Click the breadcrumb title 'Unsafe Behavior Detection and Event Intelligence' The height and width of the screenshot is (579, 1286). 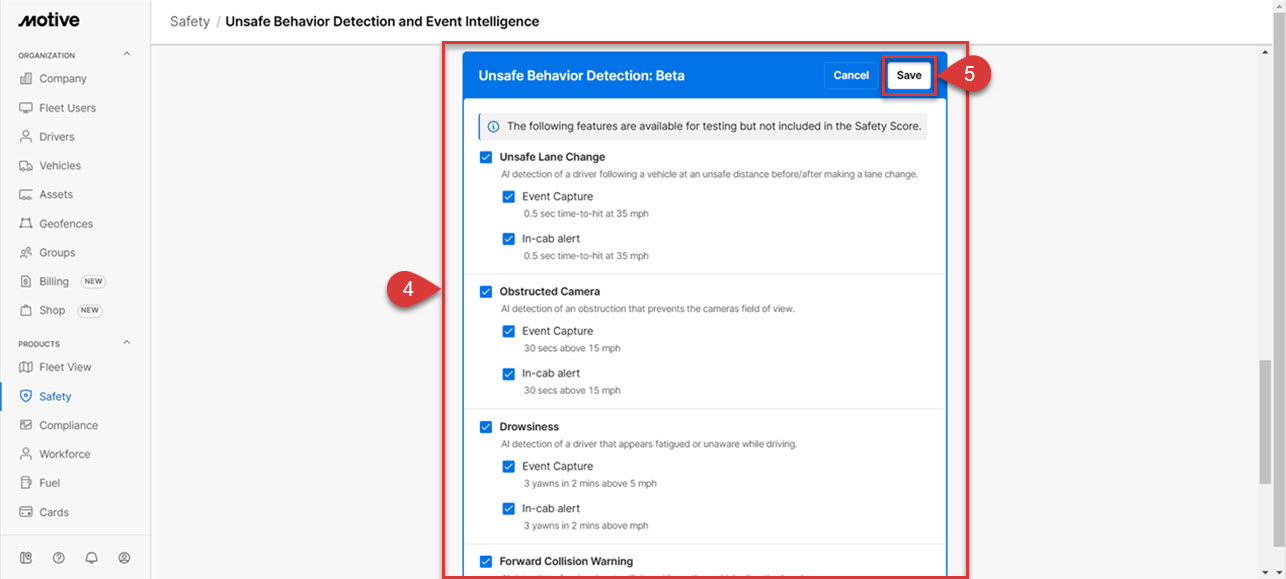(382, 21)
